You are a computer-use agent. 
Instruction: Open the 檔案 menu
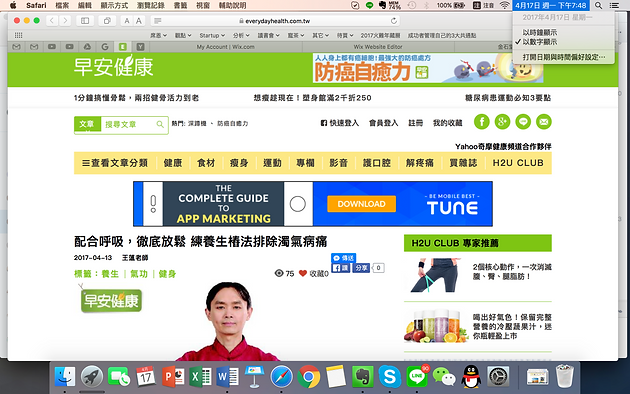62,6
